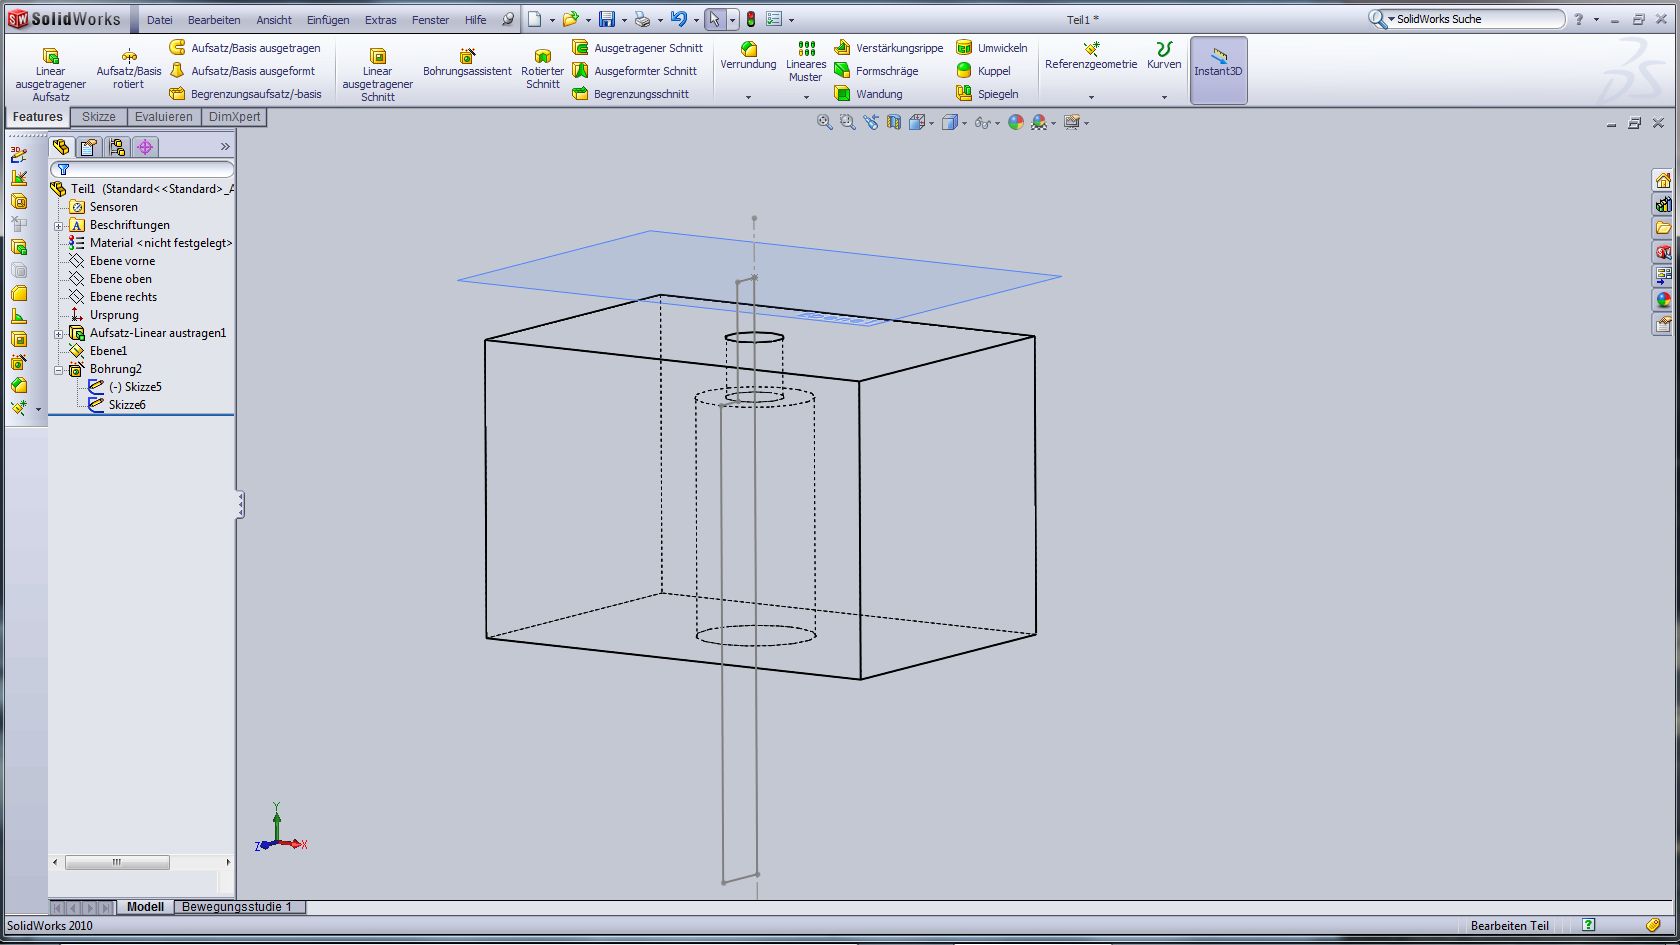Open the Datei menu
This screenshot has width=1680, height=945.
point(159,20)
